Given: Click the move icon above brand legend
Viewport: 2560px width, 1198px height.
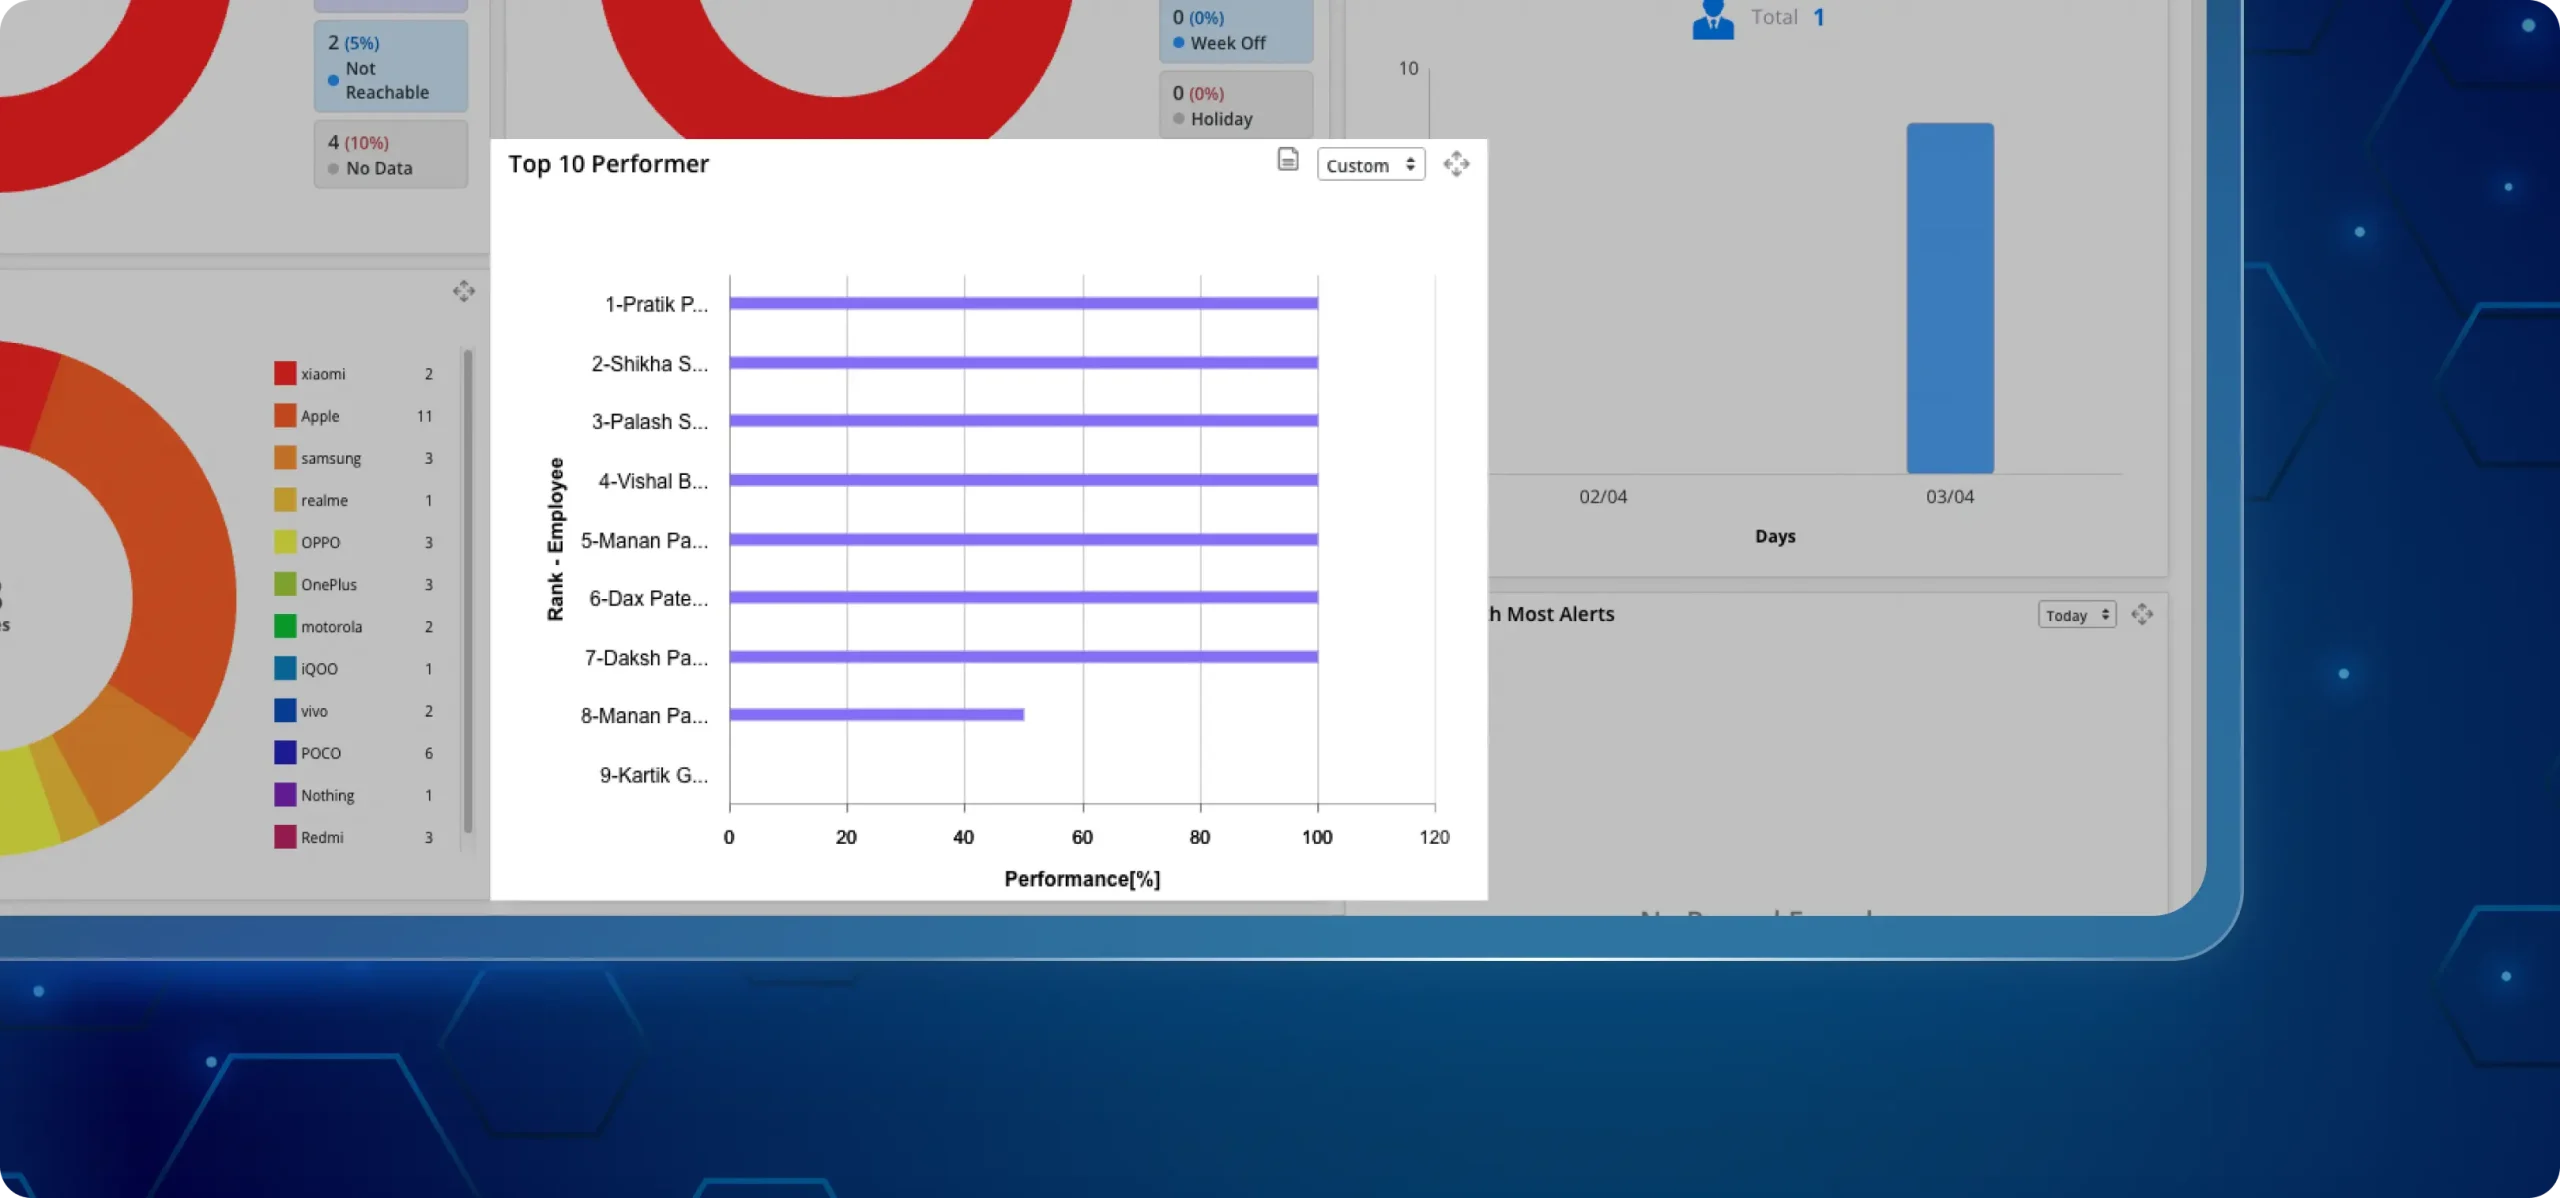Looking at the screenshot, I should click(x=463, y=291).
